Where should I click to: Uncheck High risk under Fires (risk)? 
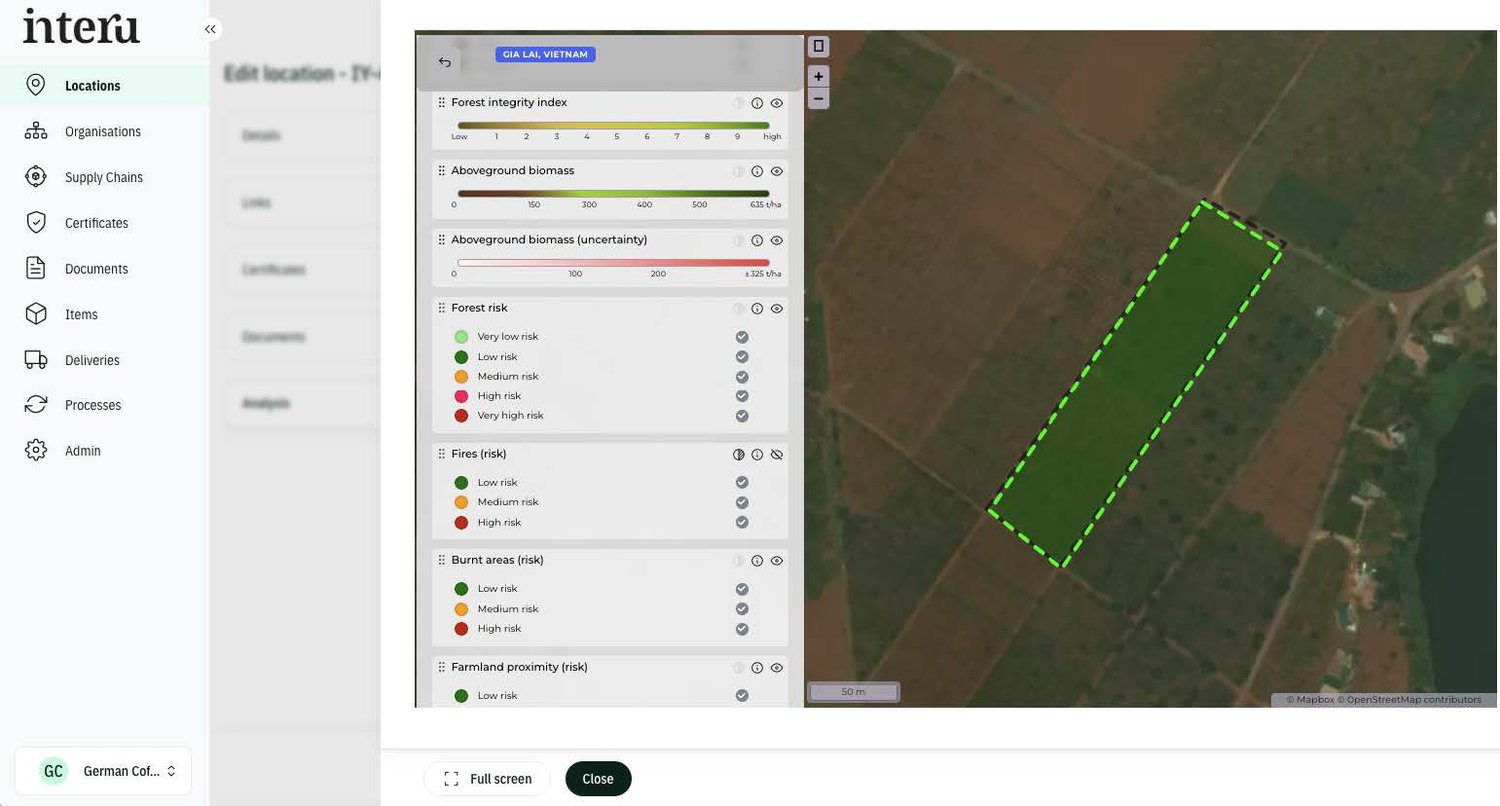(x=742, y=522)
